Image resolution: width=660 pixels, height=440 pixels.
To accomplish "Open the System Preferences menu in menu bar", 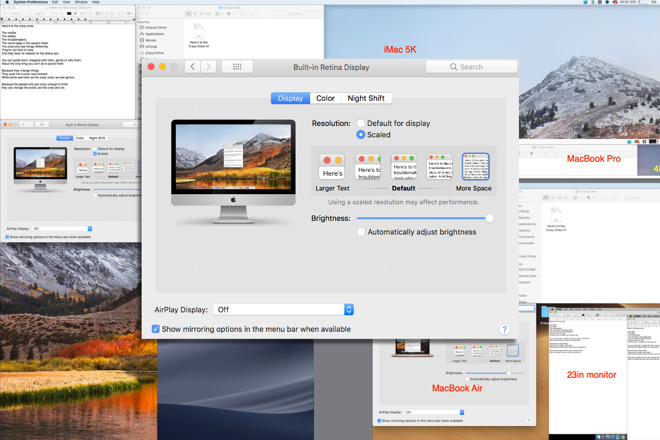I will [x=30, y=2].
